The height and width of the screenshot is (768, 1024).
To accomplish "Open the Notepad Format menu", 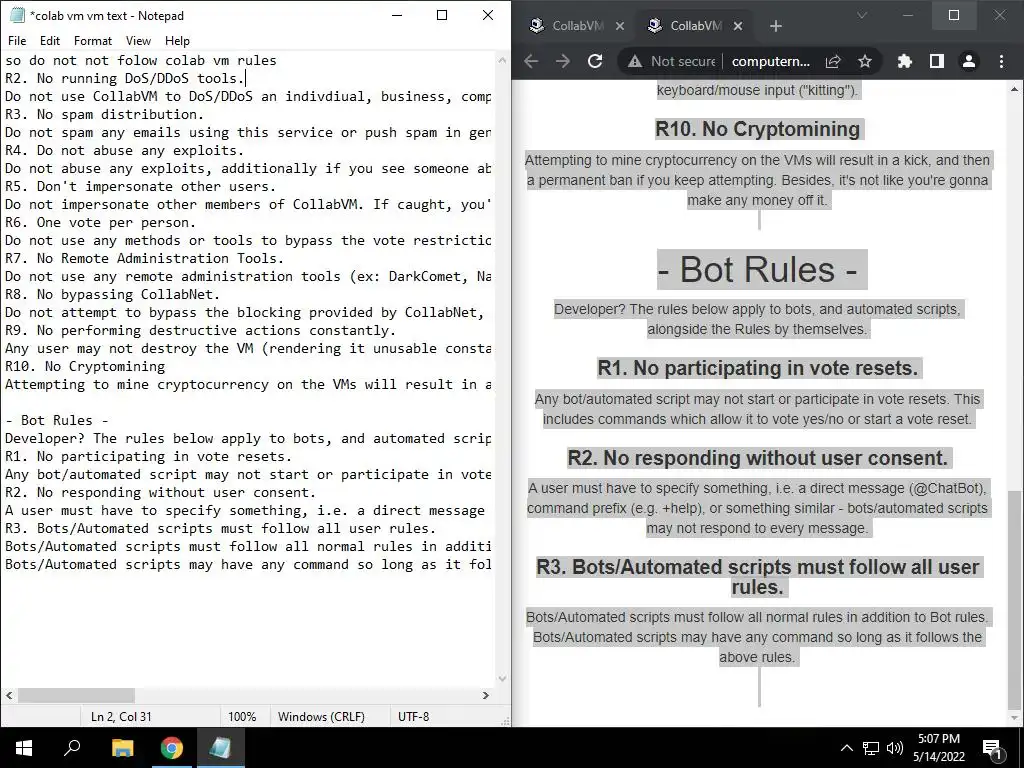I will 93,40.
